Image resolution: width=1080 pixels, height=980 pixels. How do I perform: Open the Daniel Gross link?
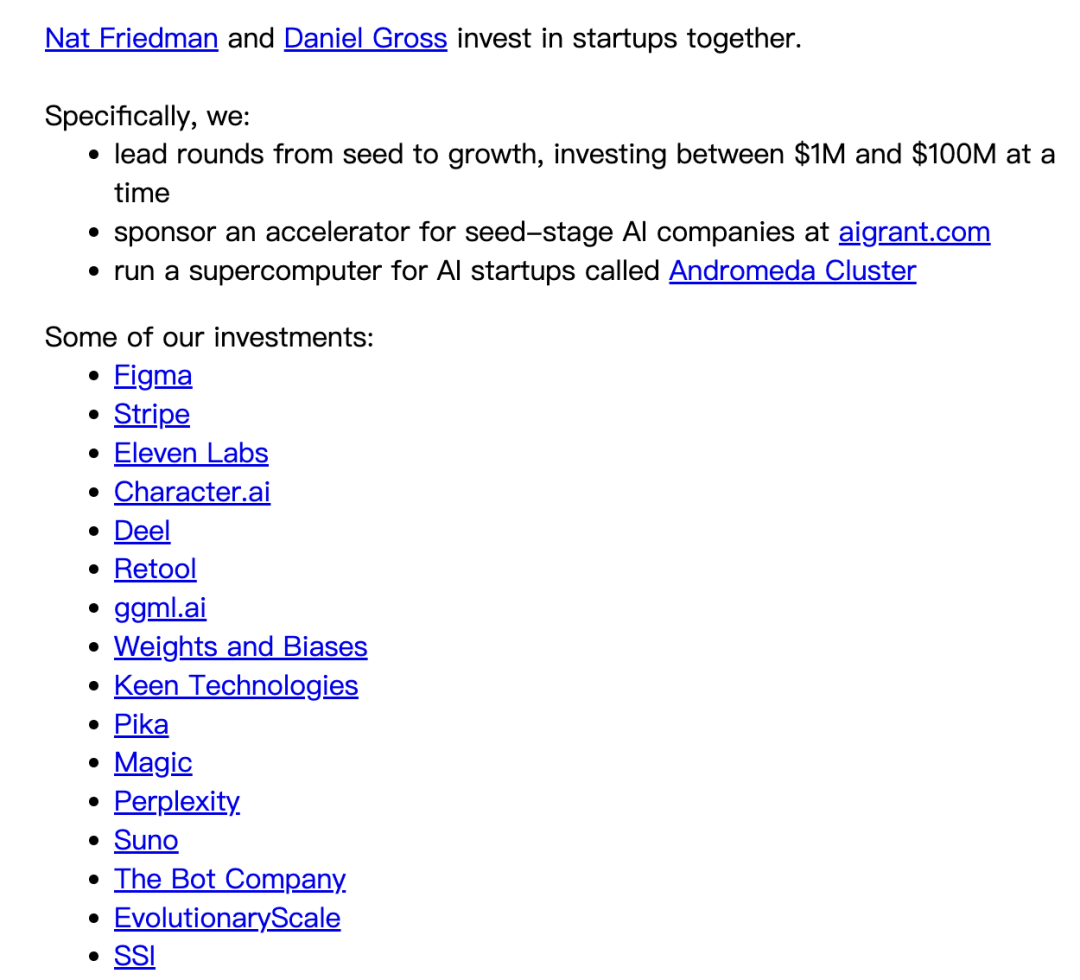[x=366, y=38]
